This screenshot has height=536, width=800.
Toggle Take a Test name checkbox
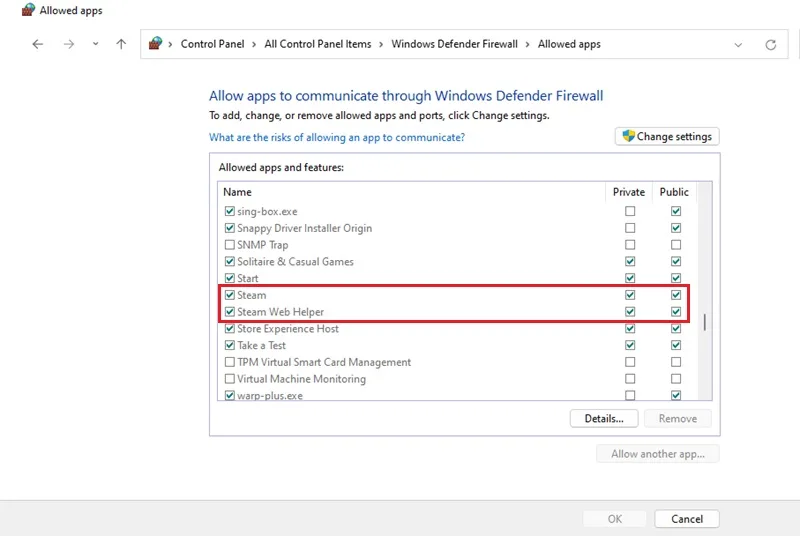tap(230, 345)
